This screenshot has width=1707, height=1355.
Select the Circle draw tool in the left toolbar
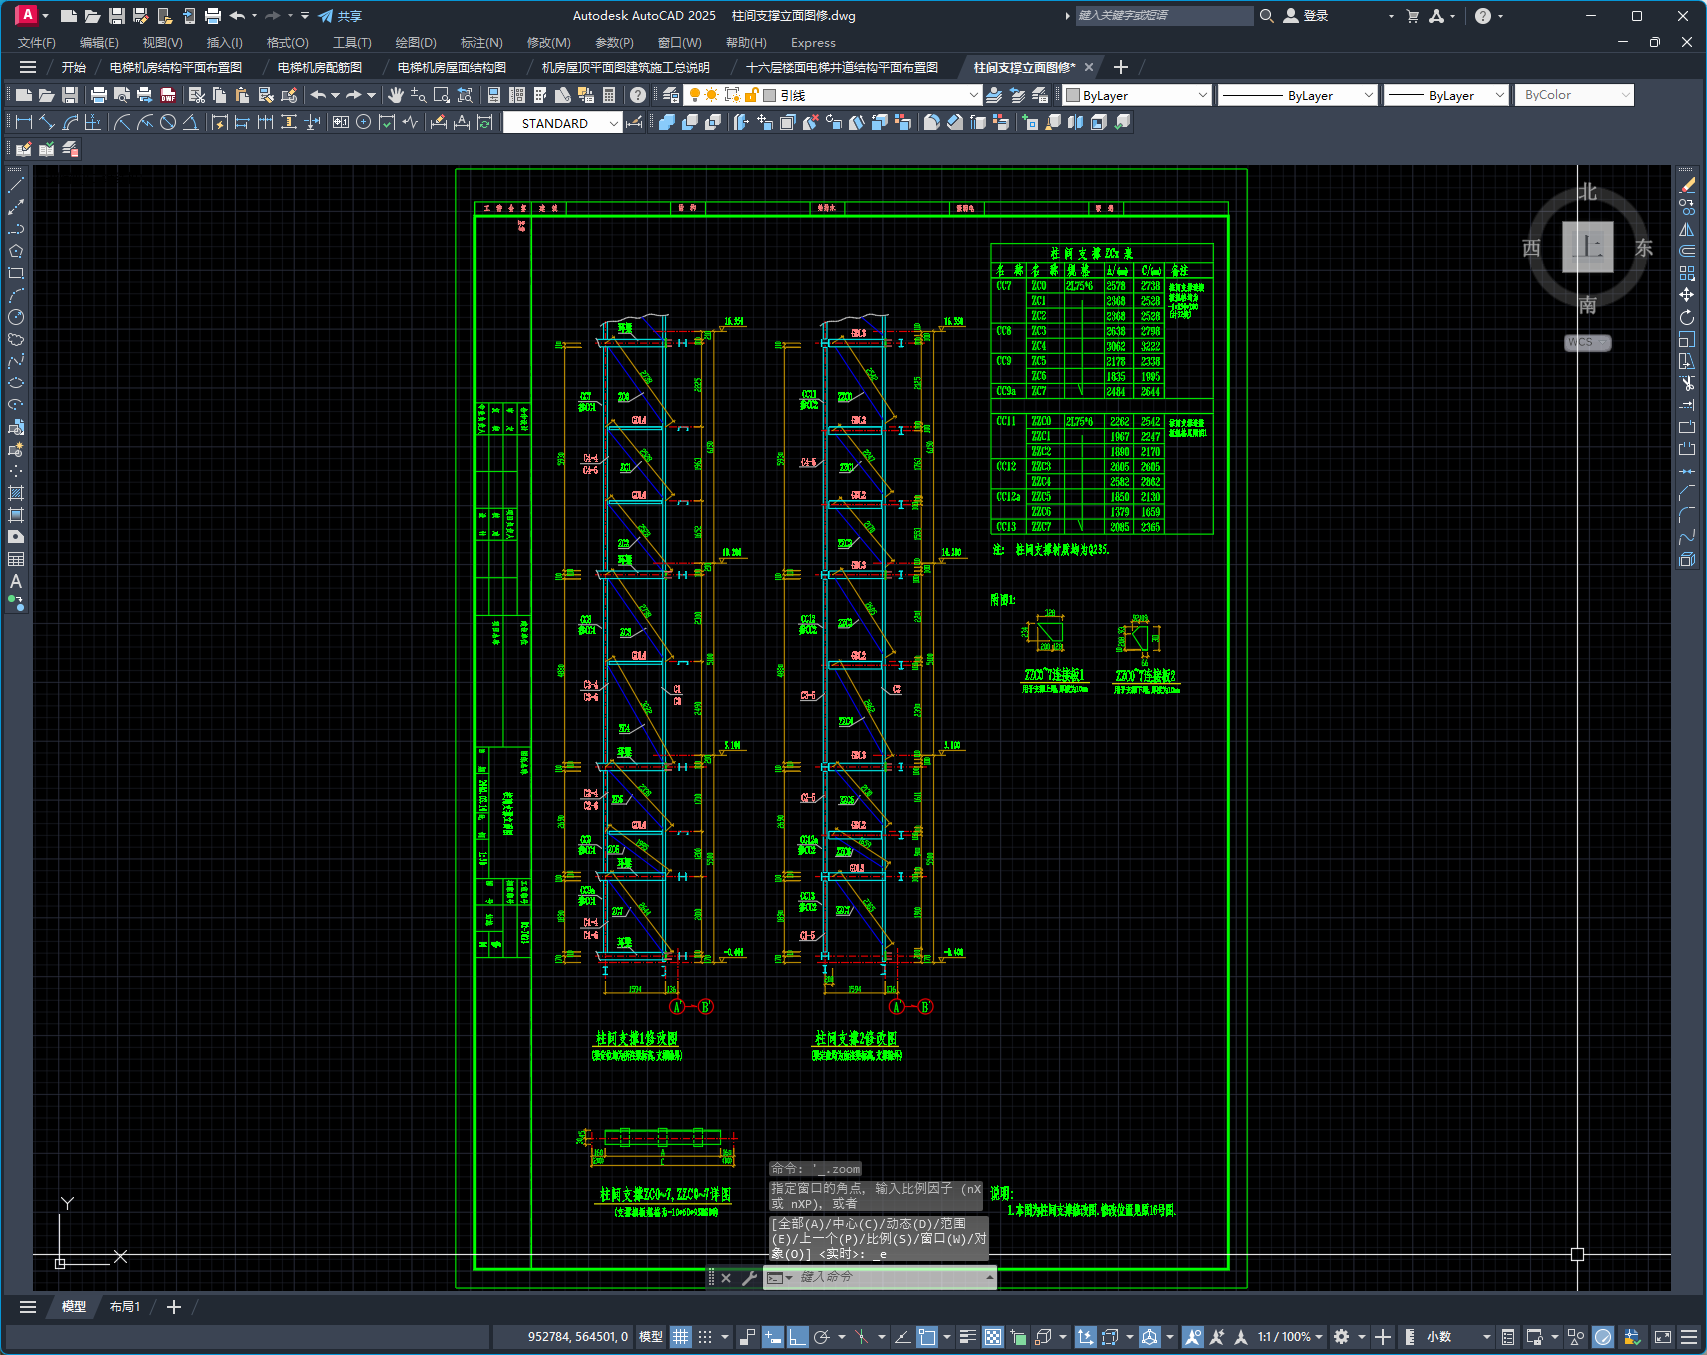click(16, 317)
